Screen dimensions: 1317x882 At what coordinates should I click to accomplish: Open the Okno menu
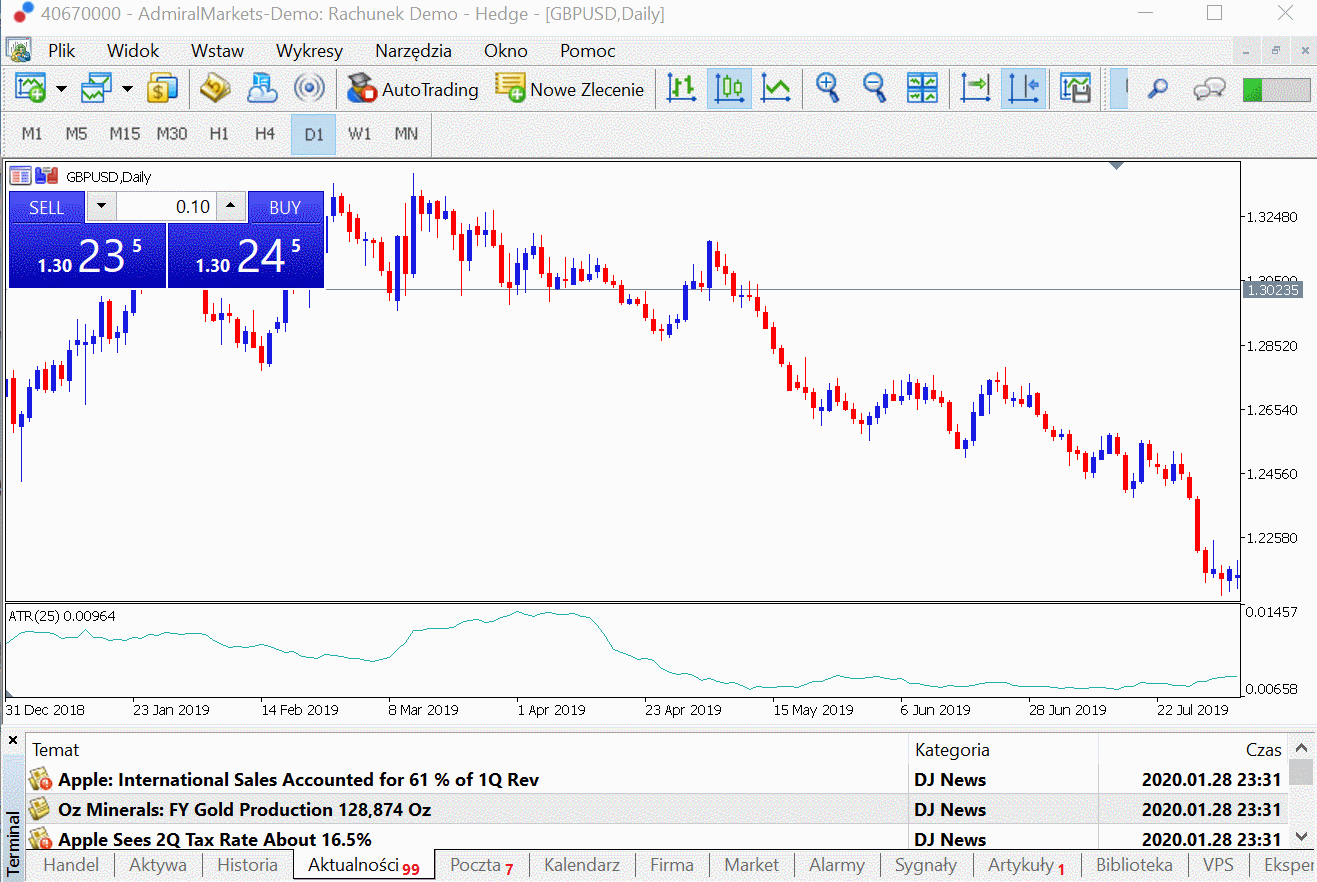[x=506, y=51]
